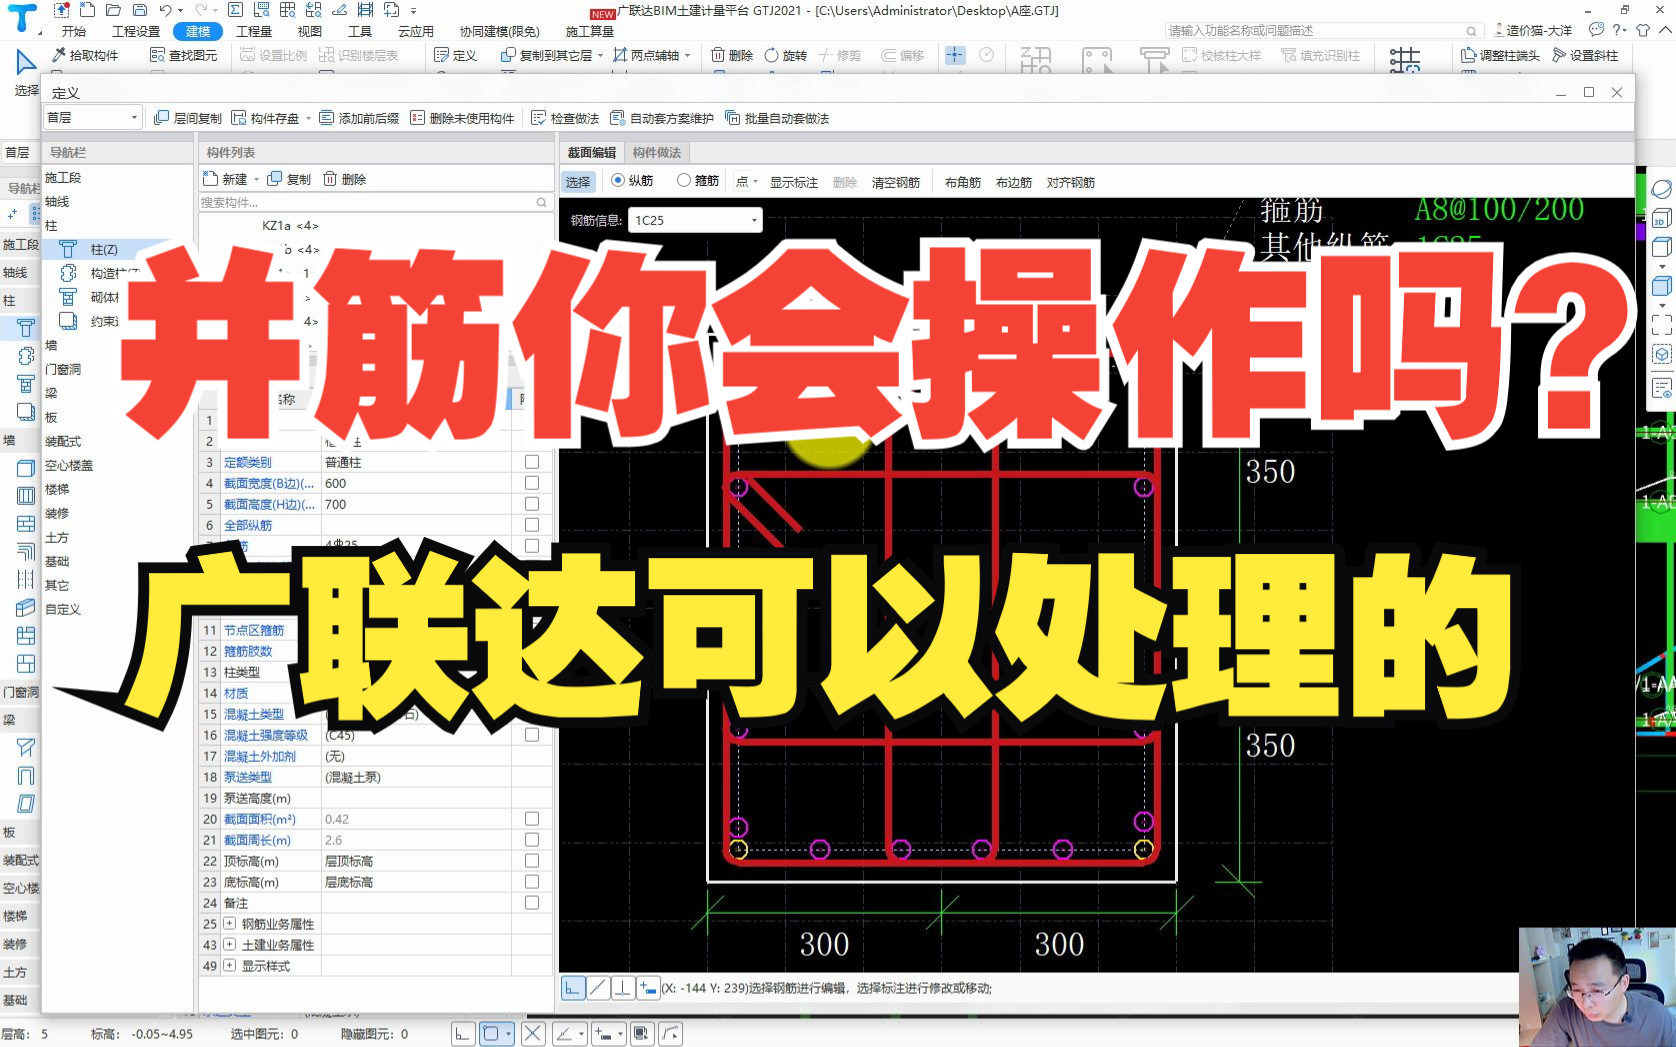Open the 开始 ribbon tab
The height and width of the screenshot is (1047, 1676).
73,31
